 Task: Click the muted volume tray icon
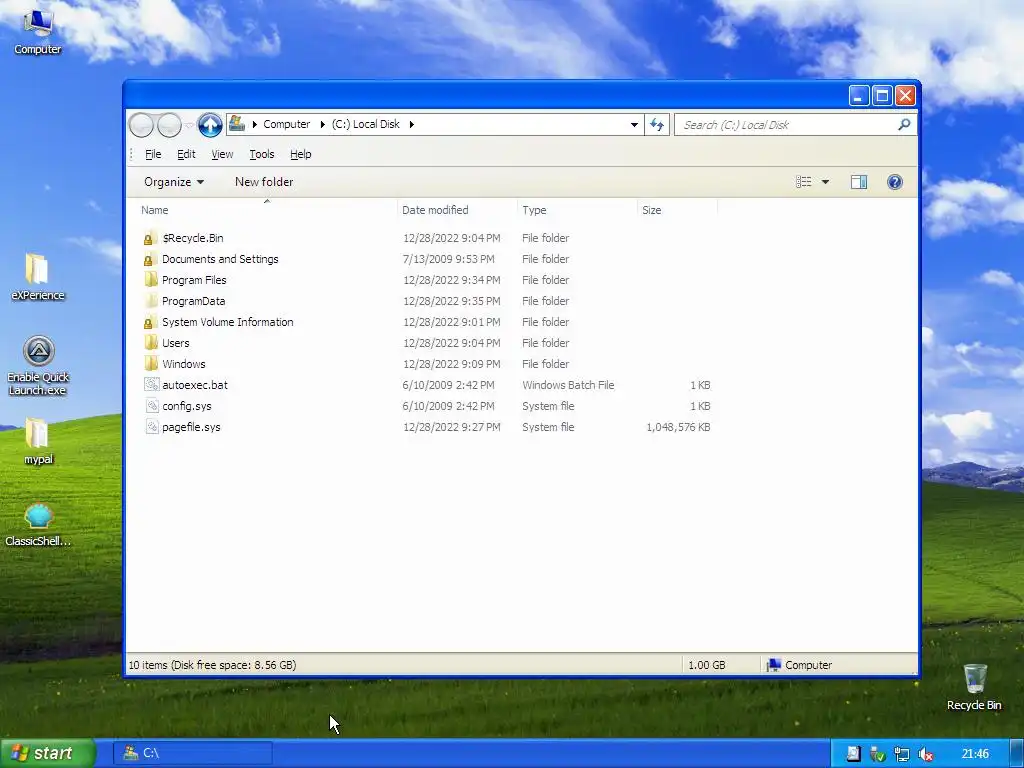coord(925,754)
